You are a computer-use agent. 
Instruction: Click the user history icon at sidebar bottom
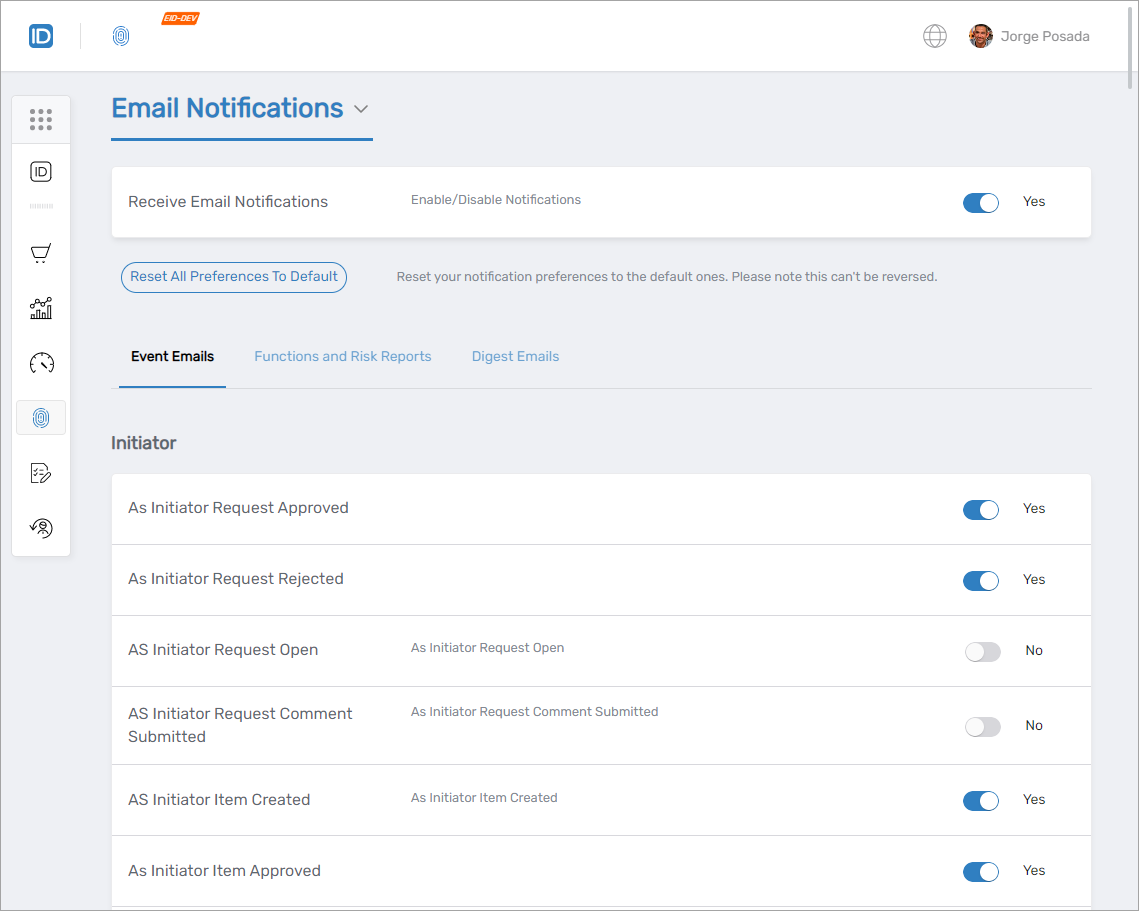40,527
